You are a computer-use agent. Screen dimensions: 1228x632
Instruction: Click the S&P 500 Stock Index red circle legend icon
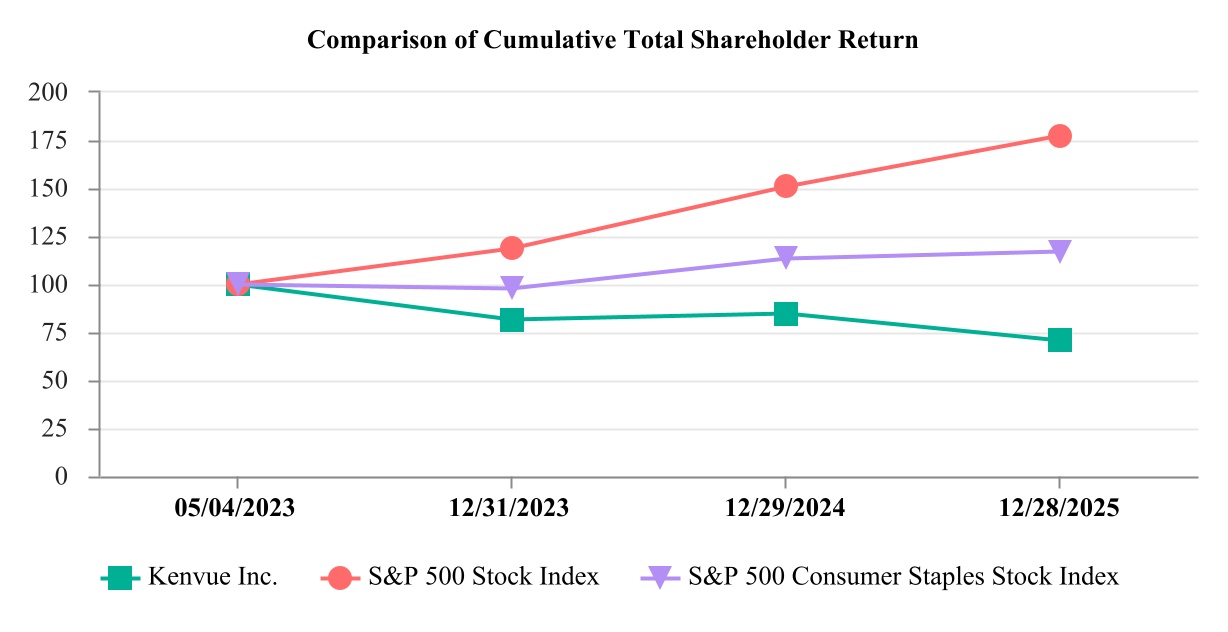click(340, 578)
